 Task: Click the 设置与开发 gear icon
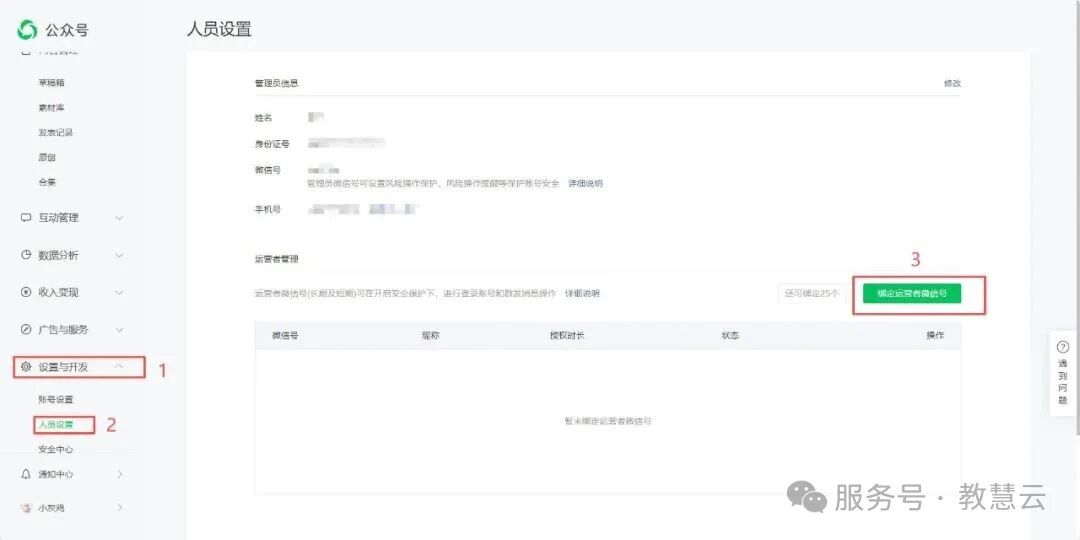26,367
